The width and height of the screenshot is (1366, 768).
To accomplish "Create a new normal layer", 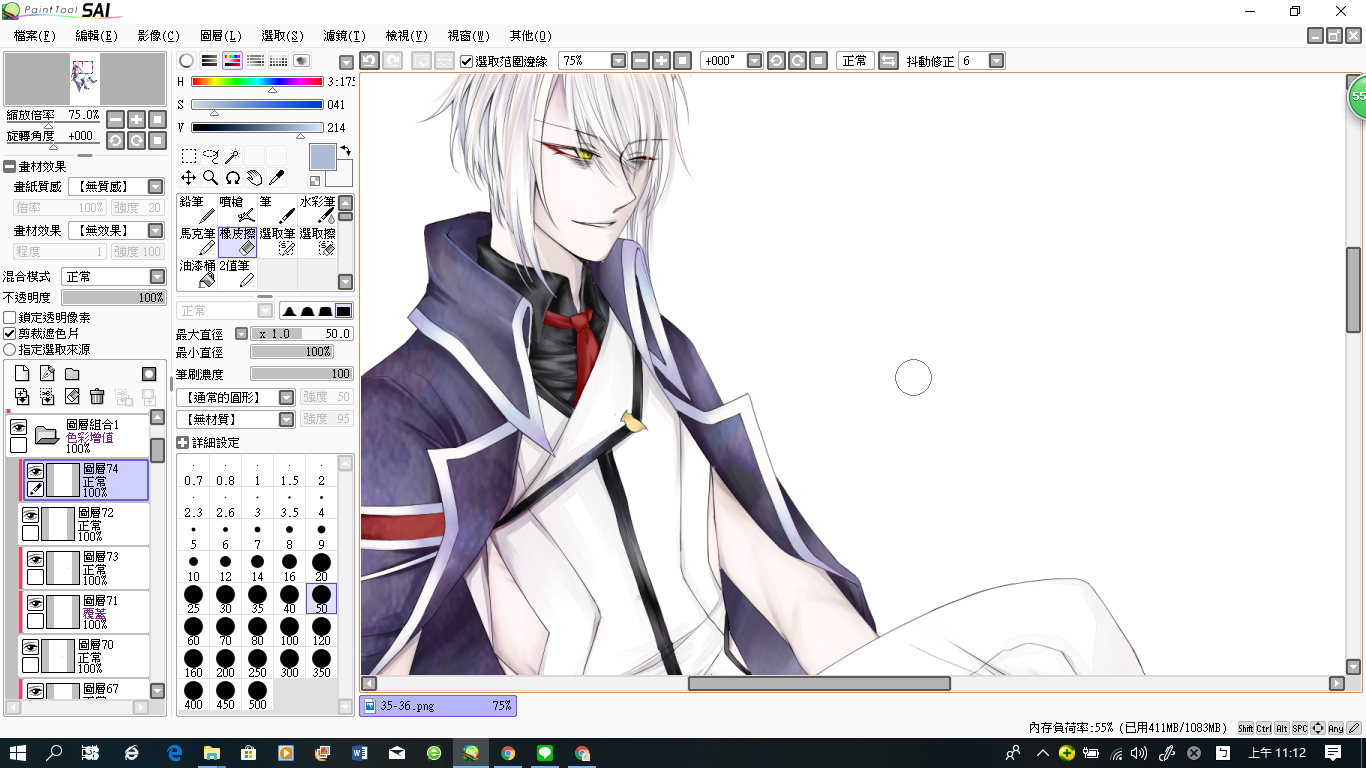I will [x=22, y=374].
